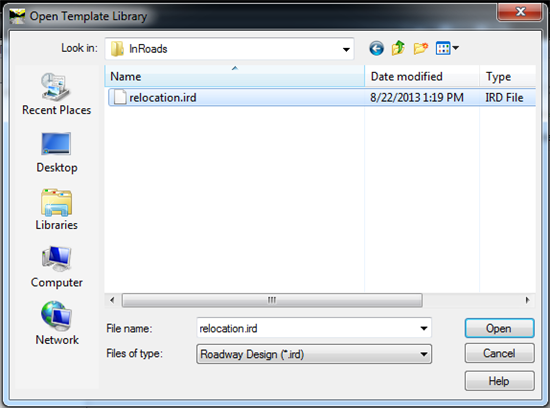Open the View Menu icon

tap(447, 48)
